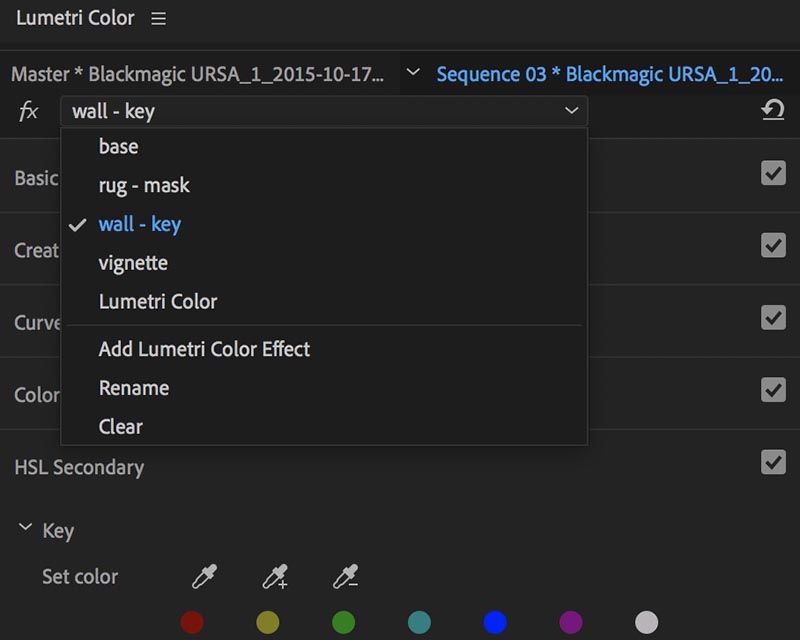Select the red color swatch

click(x=192, y=623)
